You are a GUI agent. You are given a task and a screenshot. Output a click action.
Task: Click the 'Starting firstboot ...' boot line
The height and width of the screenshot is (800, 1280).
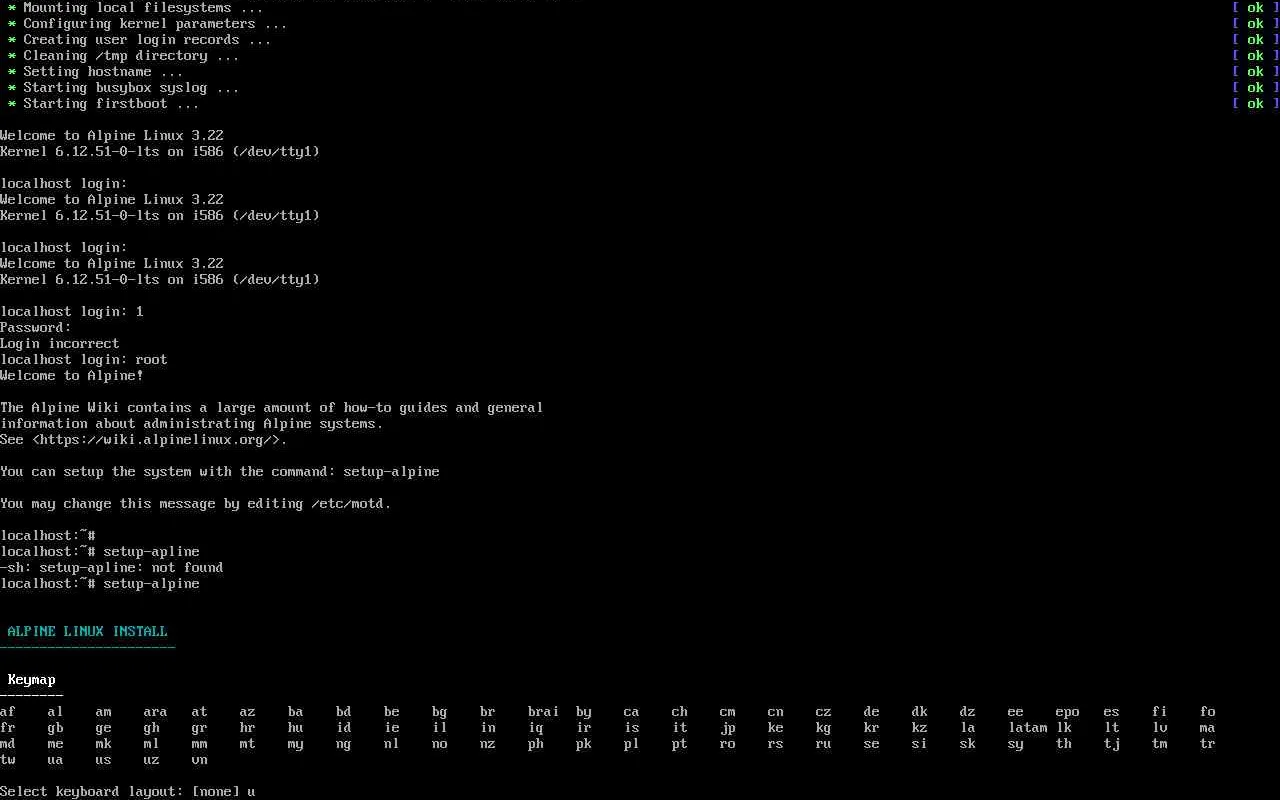click(104, 103)
